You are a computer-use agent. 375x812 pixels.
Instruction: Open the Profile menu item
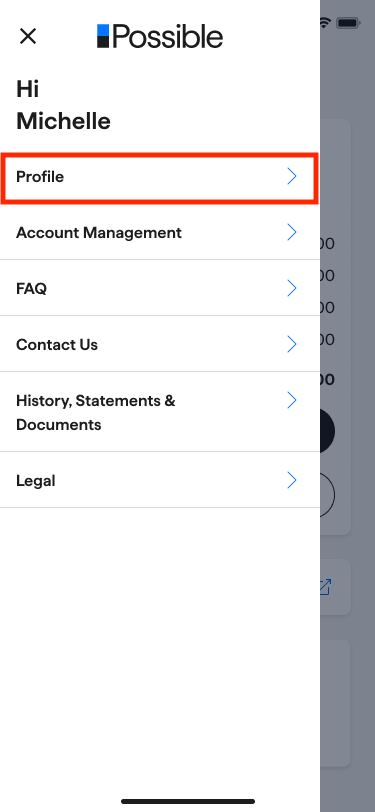coord(160,178)
